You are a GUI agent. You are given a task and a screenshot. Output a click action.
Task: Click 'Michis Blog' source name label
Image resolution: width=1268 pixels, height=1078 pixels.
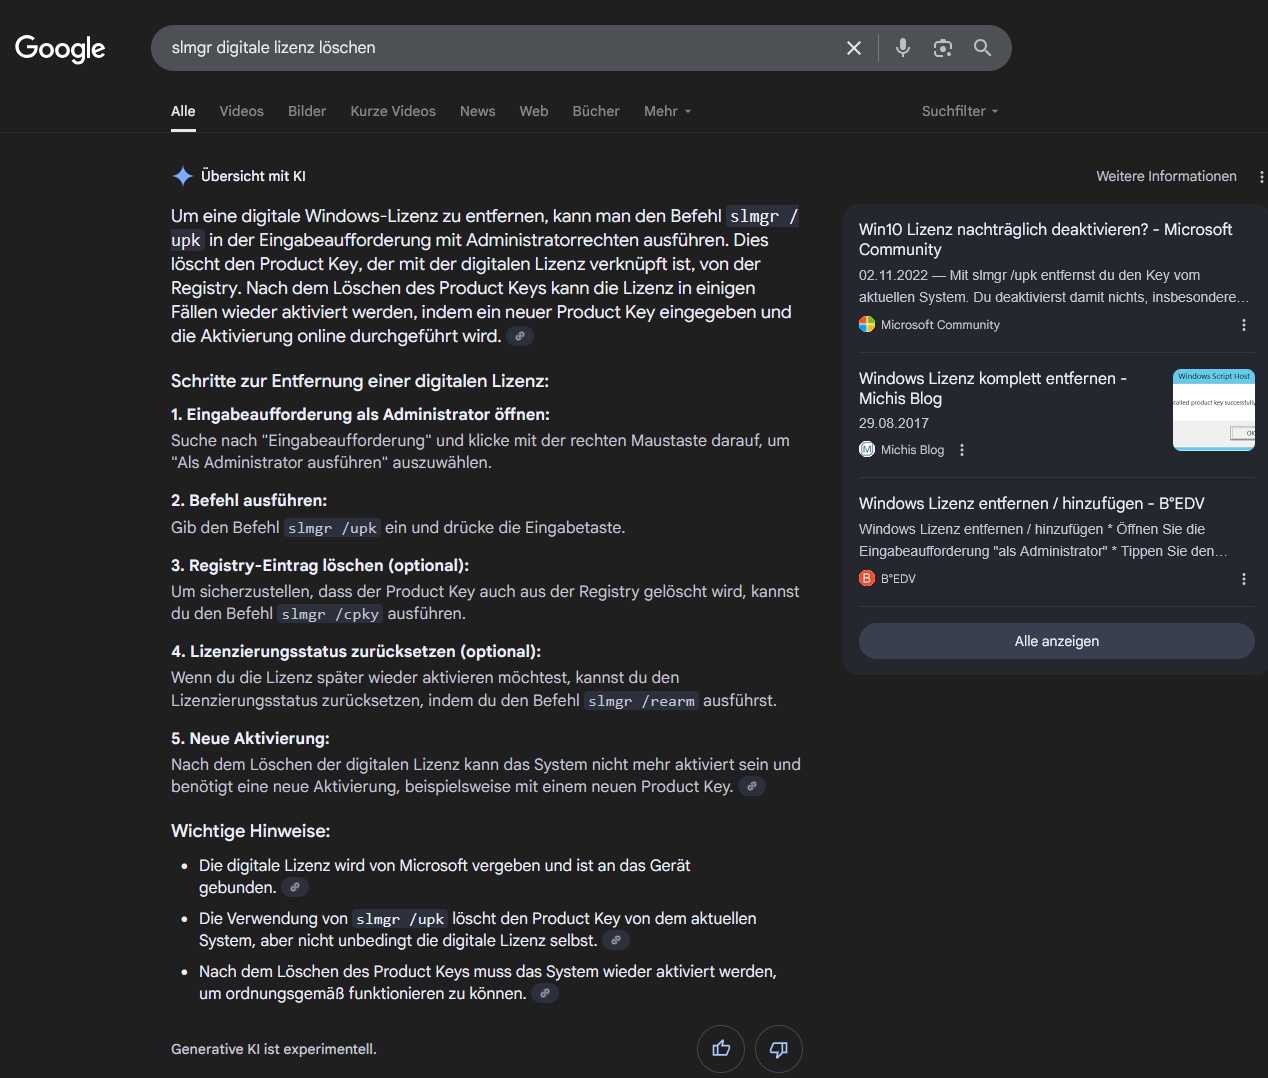tap(912, 450)
